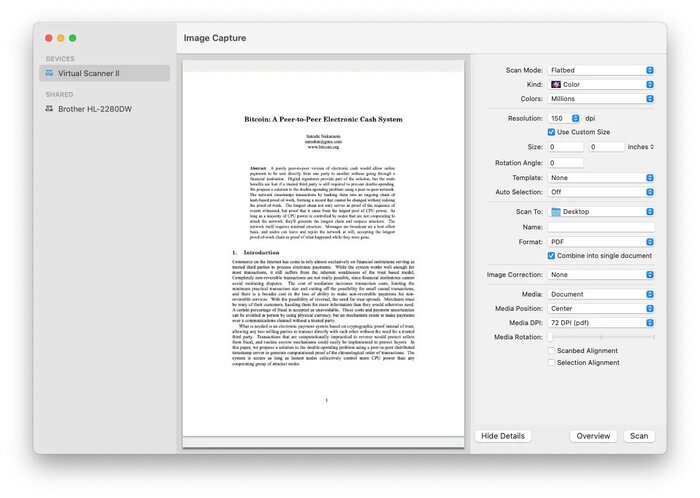
Task: Click the Brother HL-2280DW printer icon
Action: click(x=50, y=108)
